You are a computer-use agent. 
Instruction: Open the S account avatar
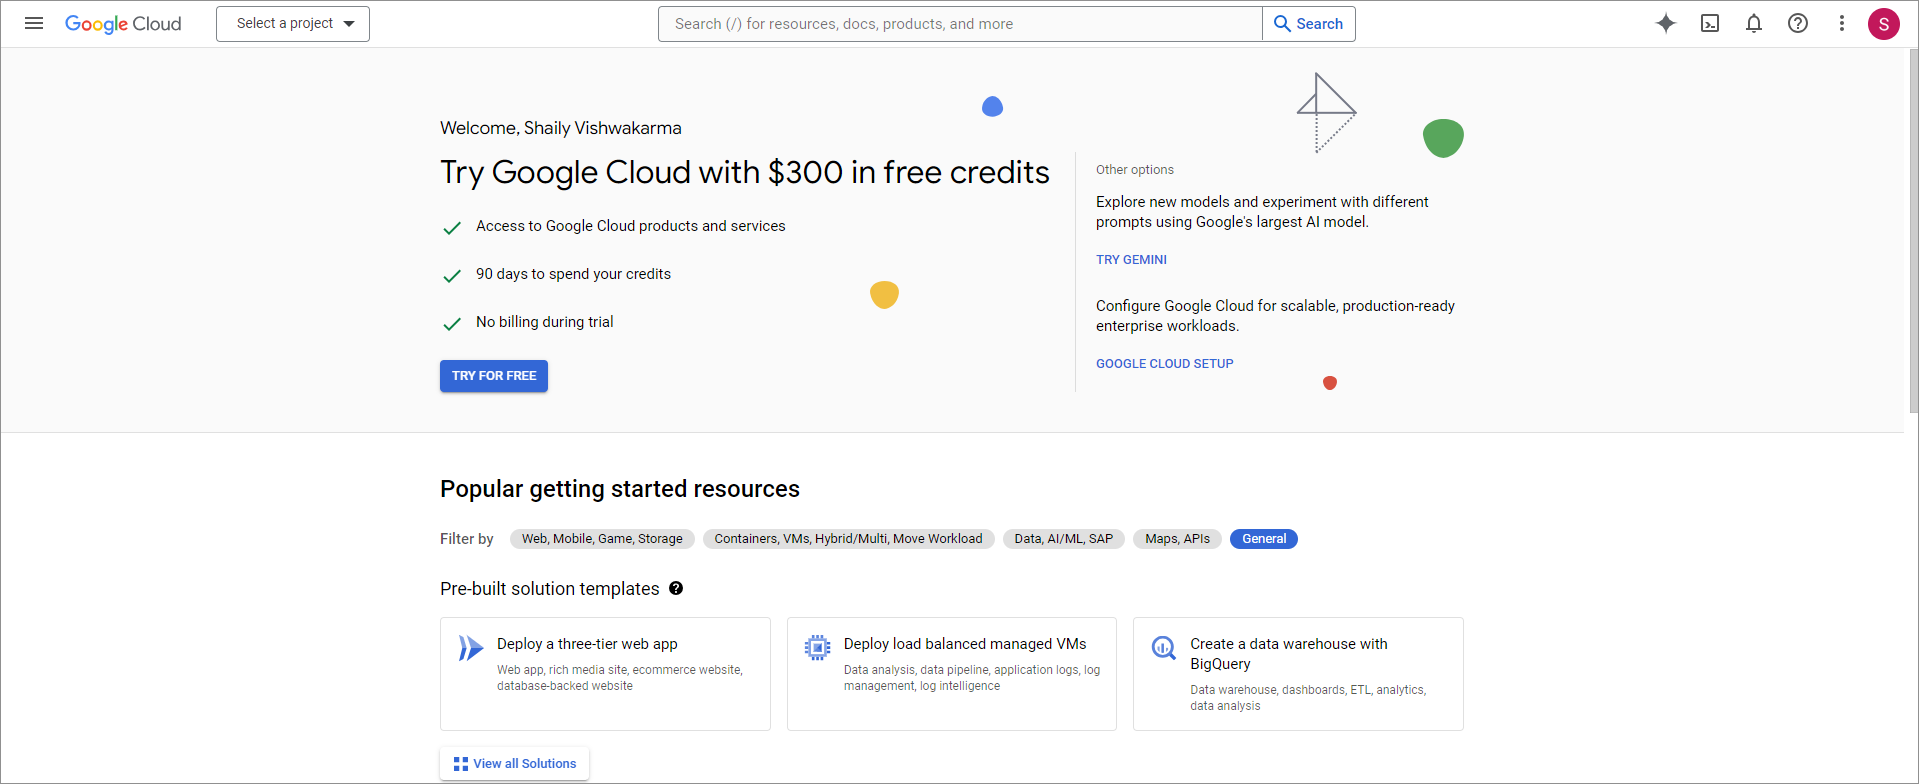click(1884, 24)
